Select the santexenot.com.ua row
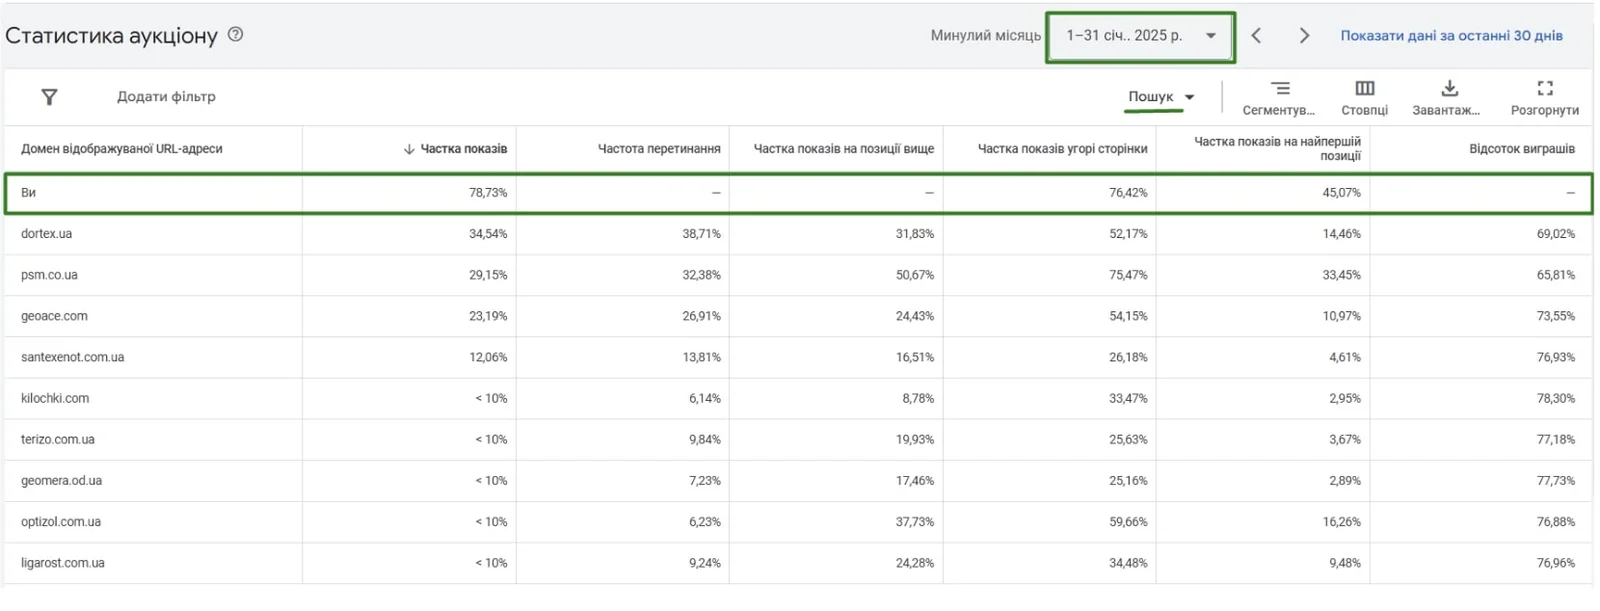This screenshot has width=1600, height=611. (798, 357)
